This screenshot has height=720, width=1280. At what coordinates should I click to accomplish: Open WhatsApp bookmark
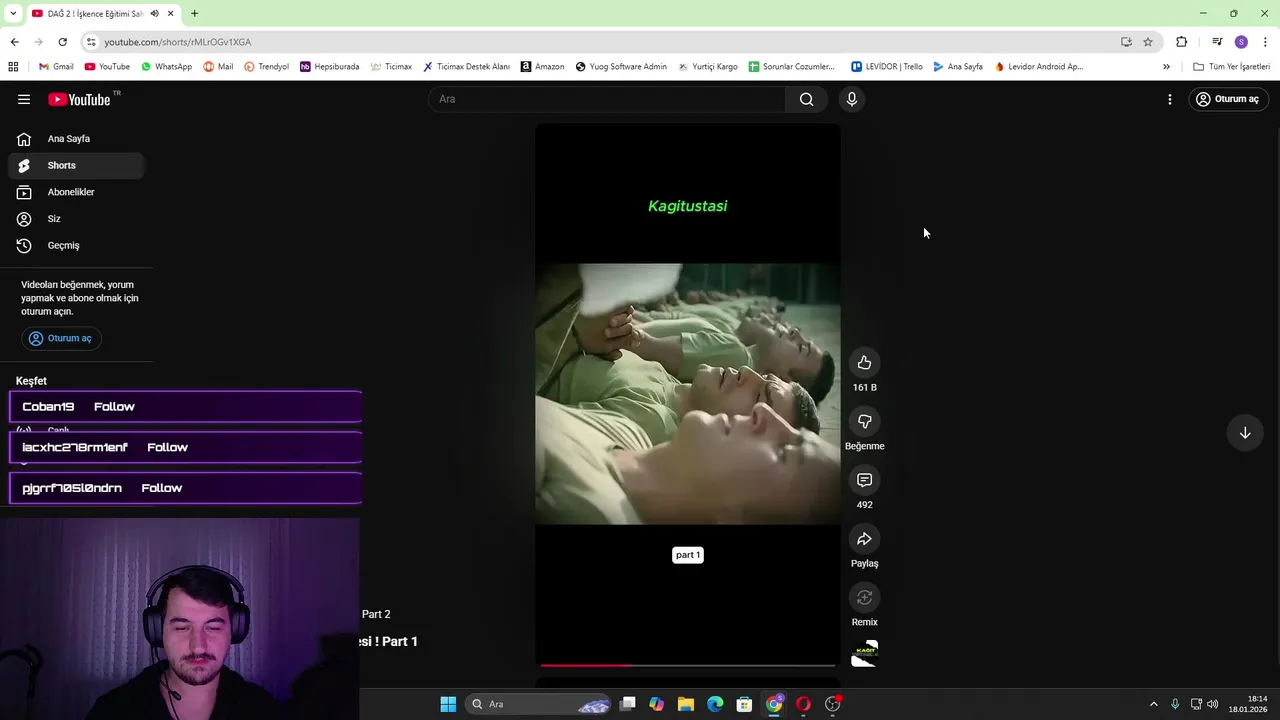(166, 67)
